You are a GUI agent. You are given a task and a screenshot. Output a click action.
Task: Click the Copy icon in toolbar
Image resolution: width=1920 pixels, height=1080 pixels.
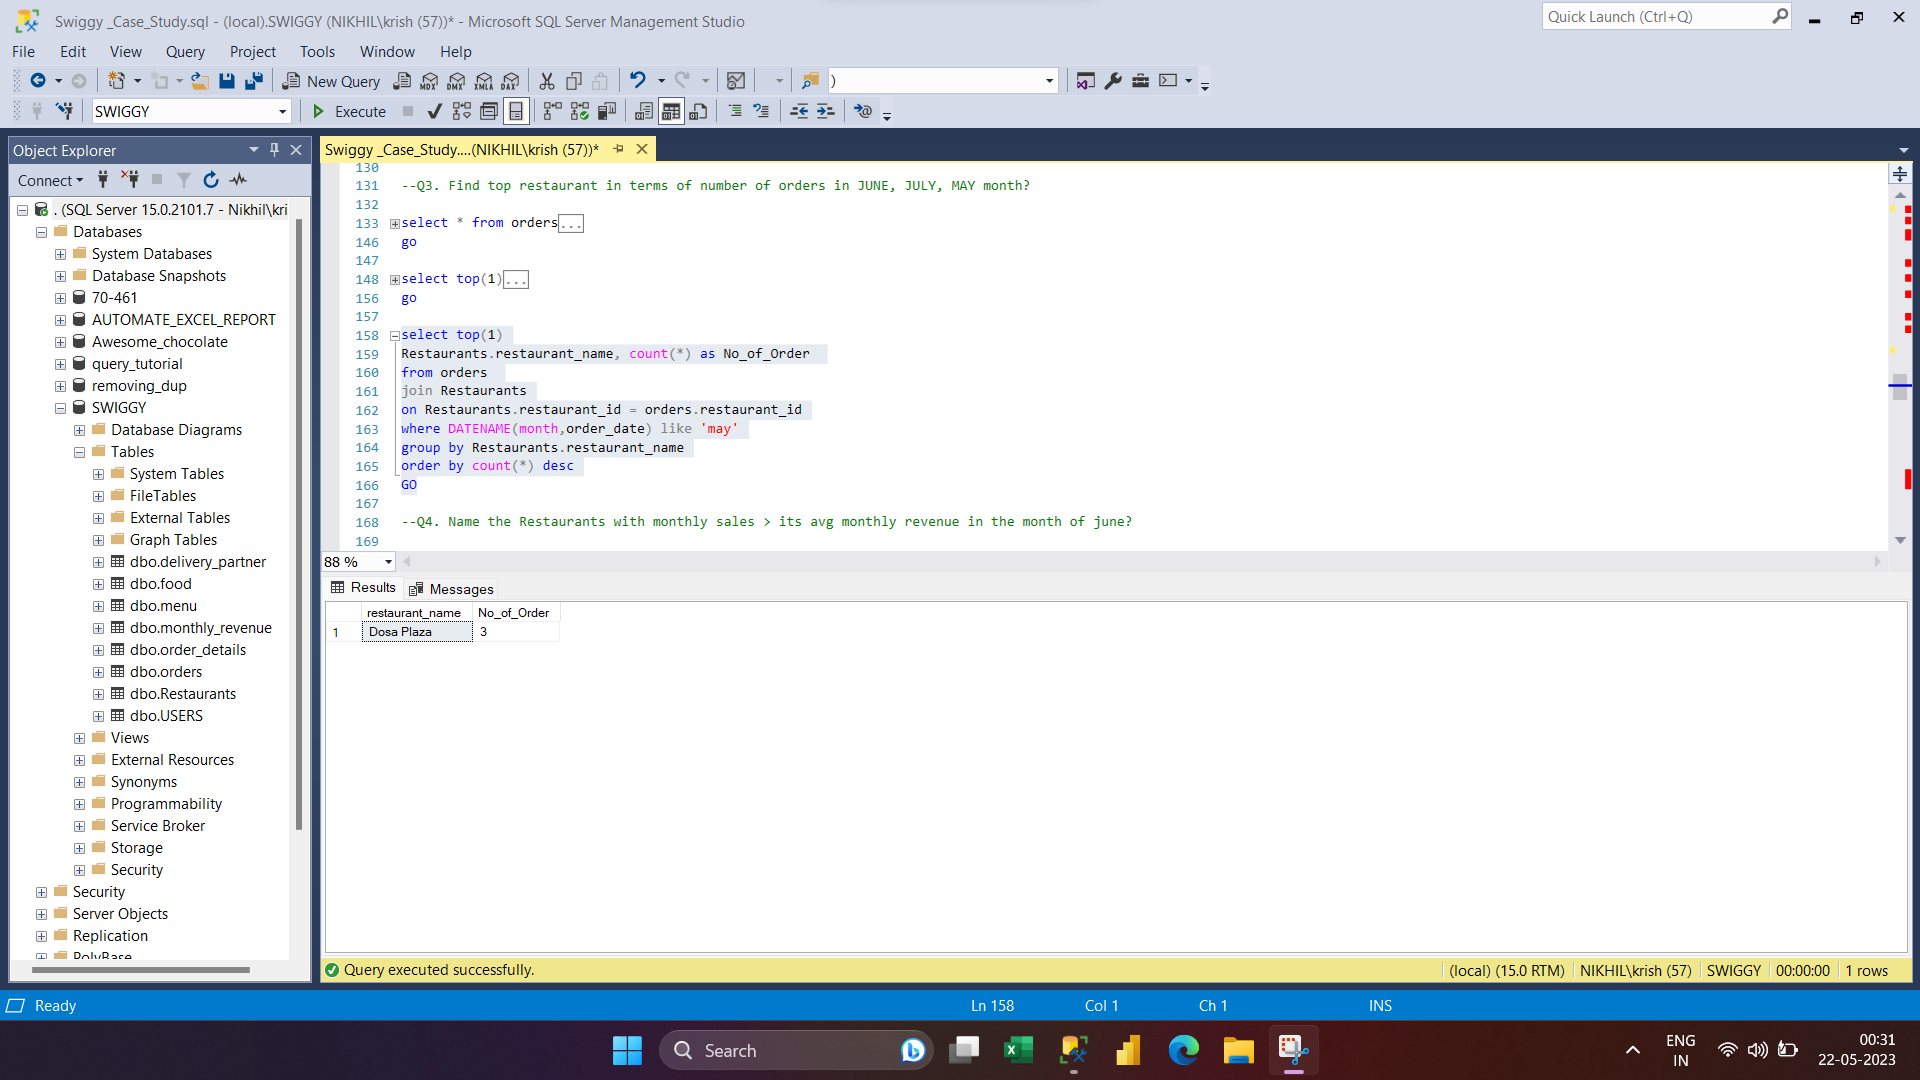pos(574,81)
